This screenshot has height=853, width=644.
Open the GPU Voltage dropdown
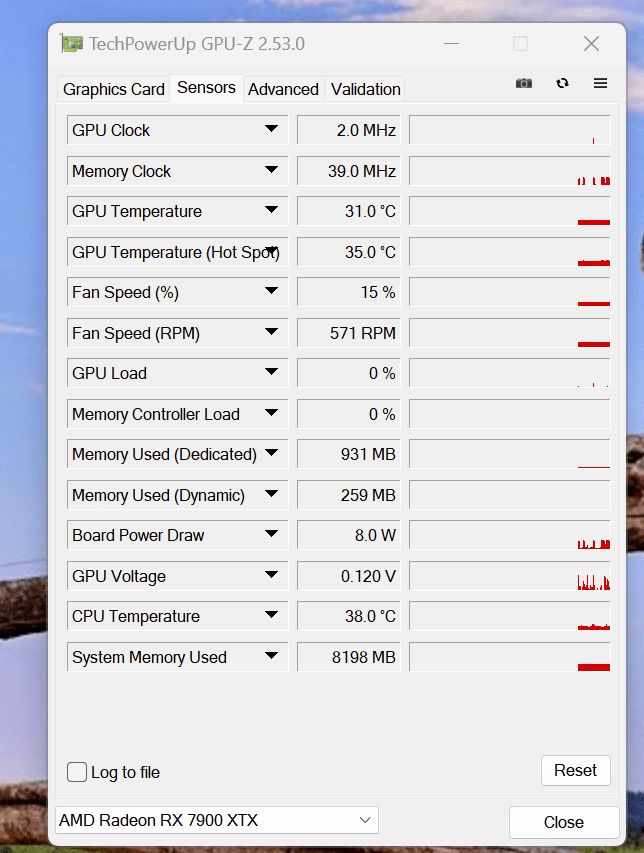coord(271,575)
